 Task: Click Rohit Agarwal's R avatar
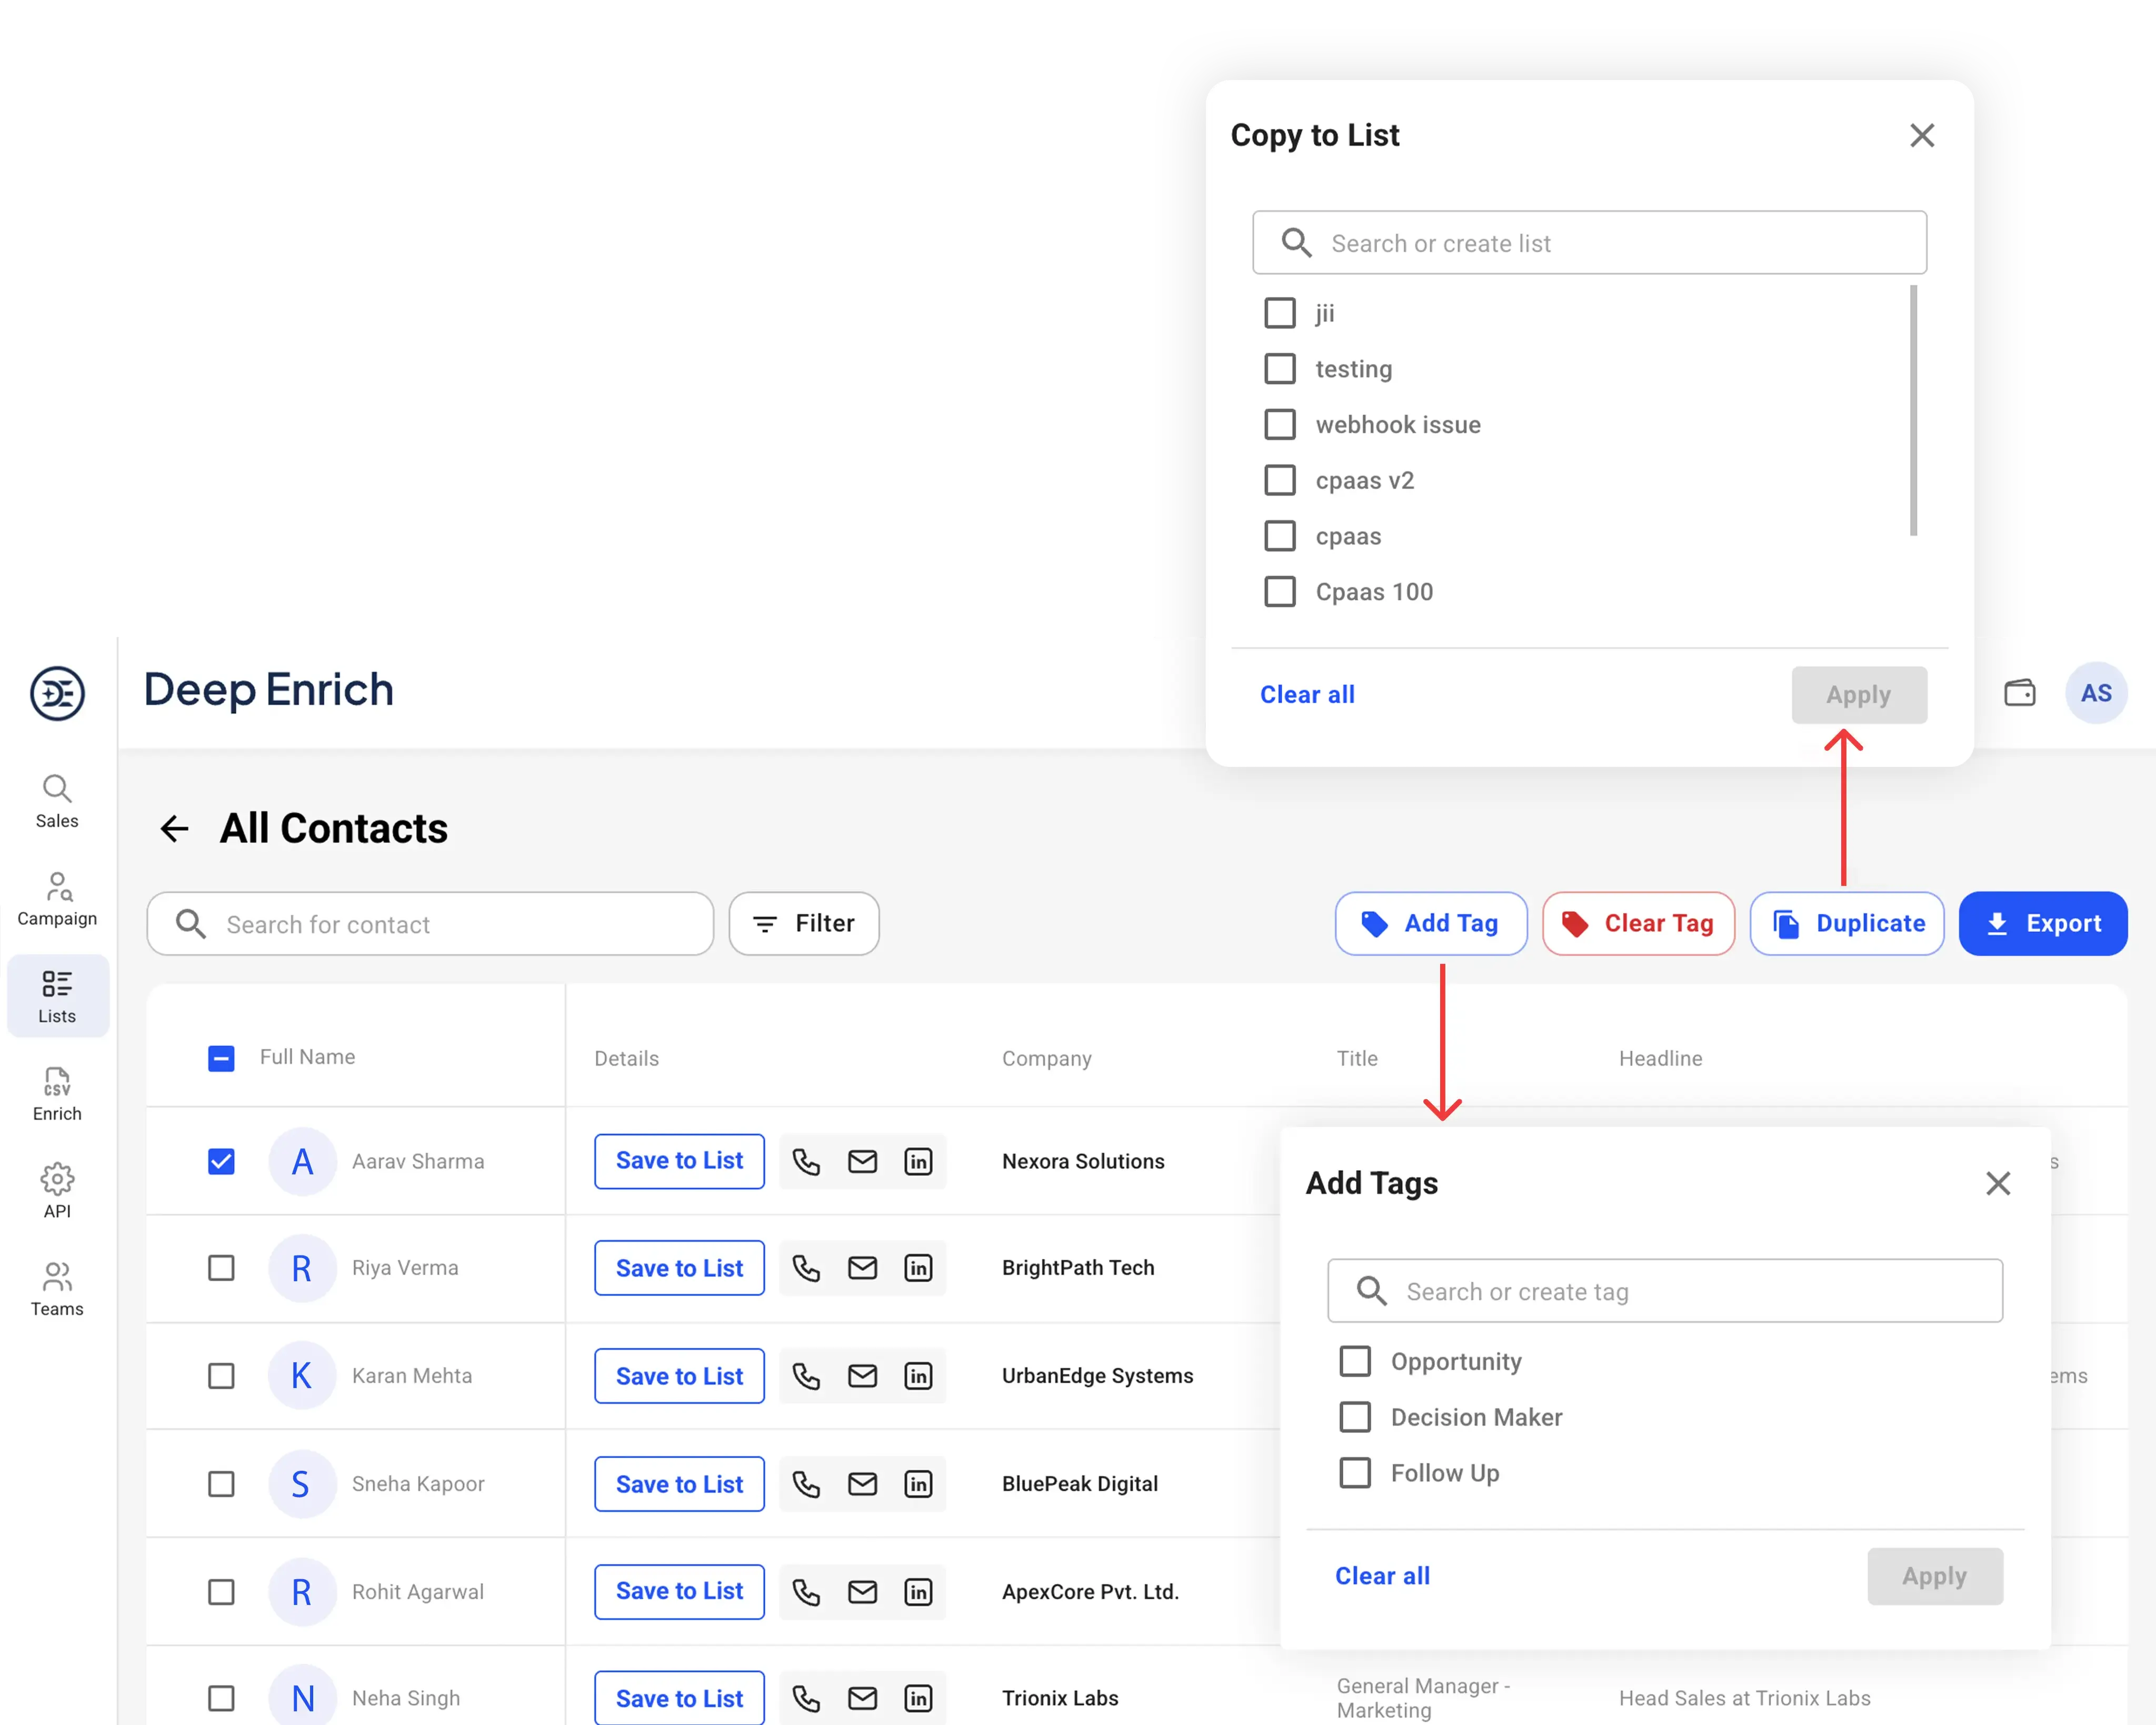tap(302, 1591)
